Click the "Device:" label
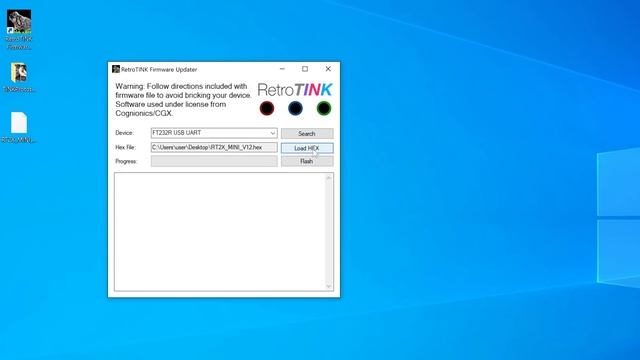This screenshot has height=360, width=640. (x=124, y=133)
